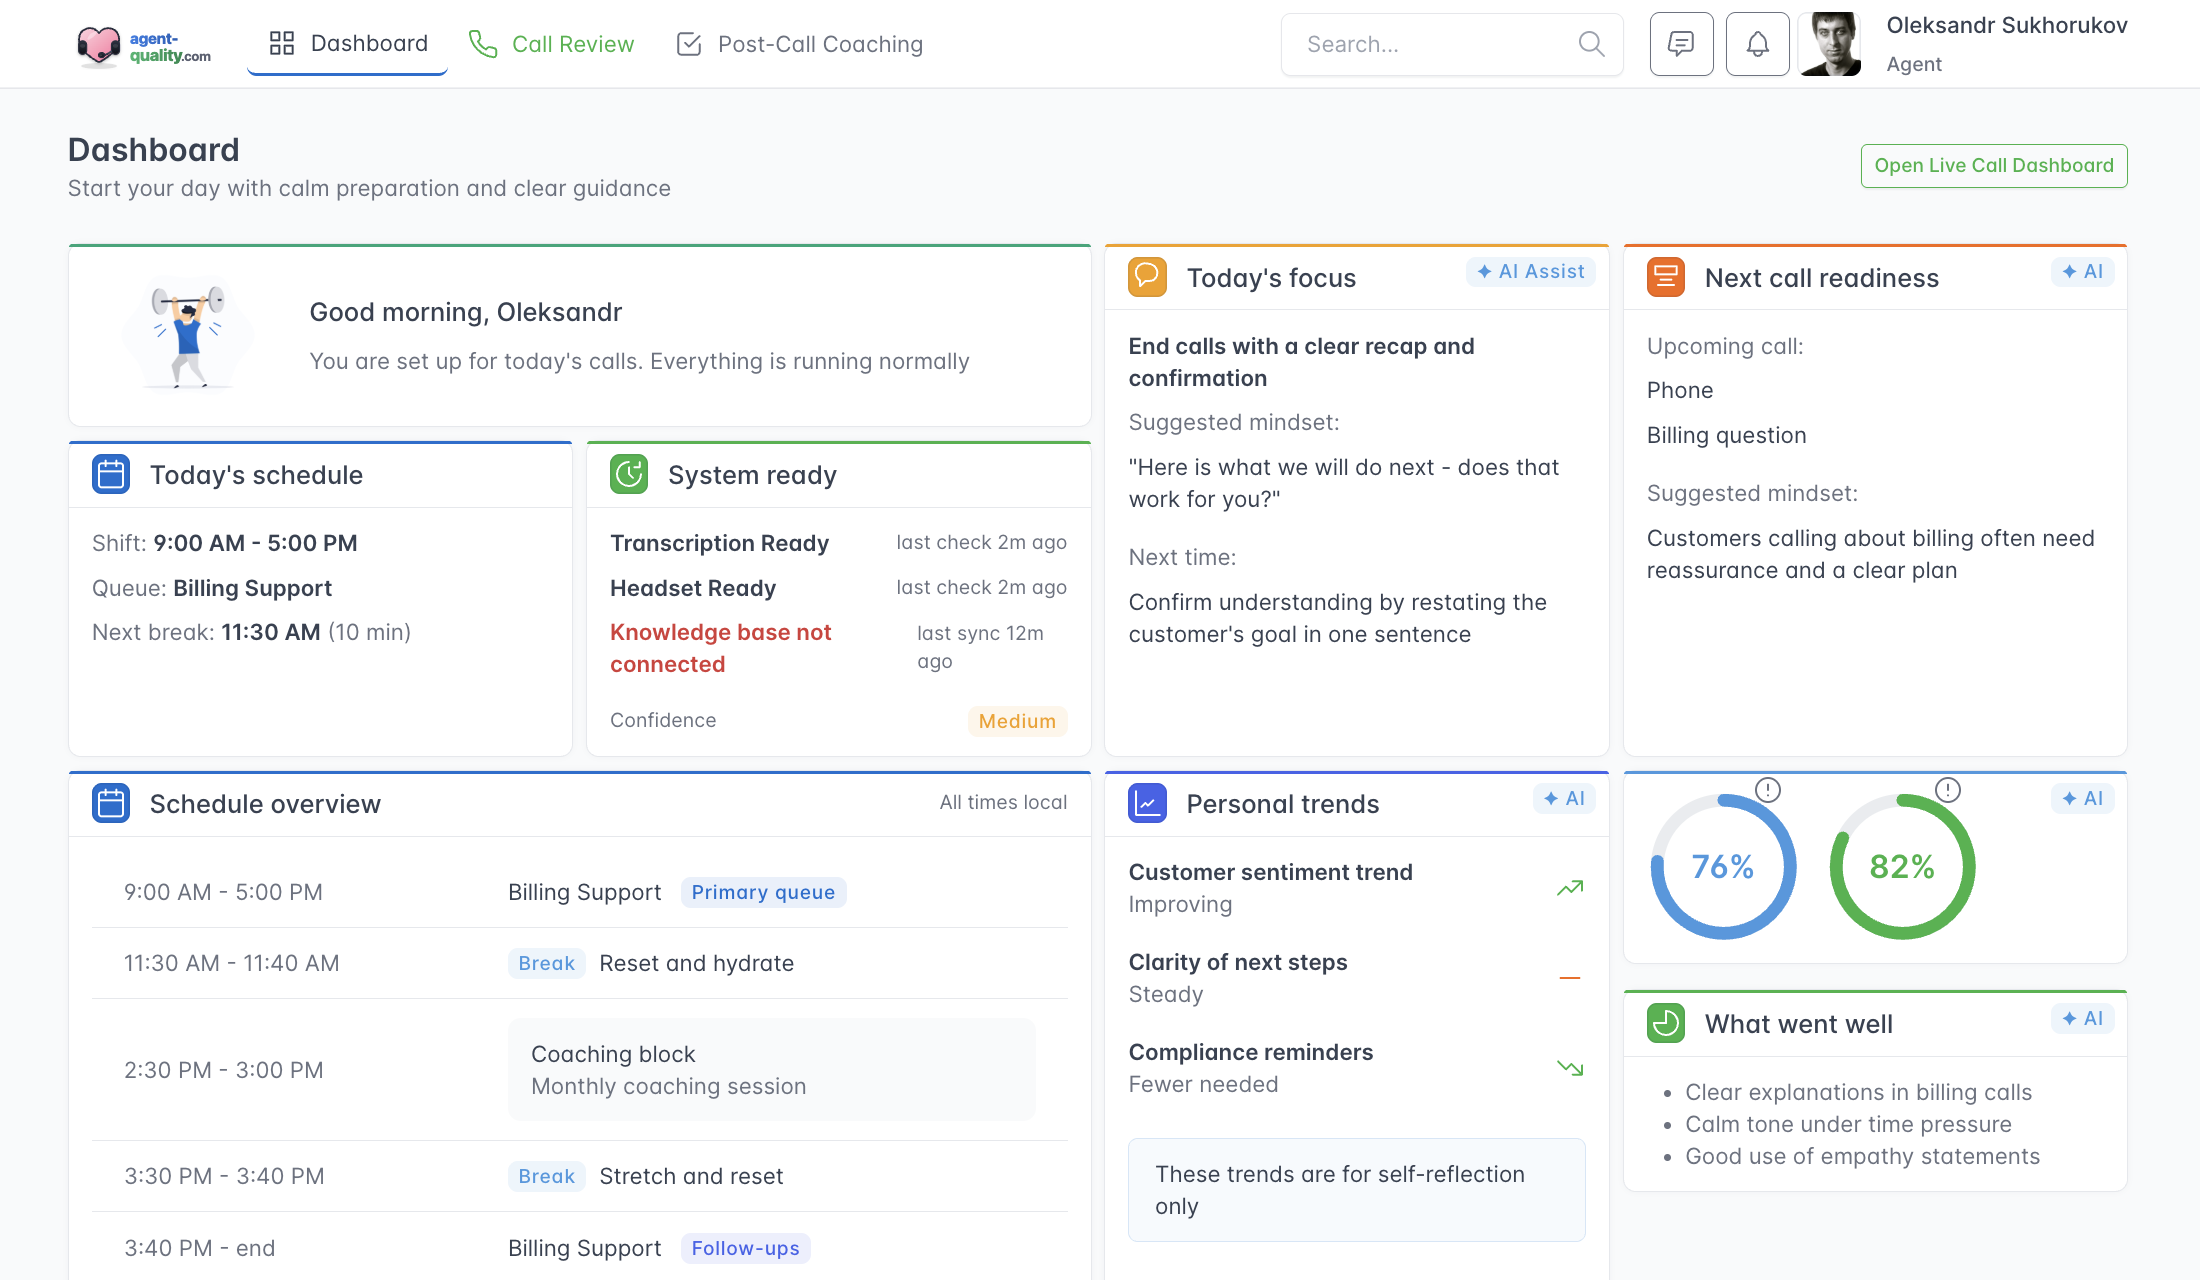The image size is (2200, 1280).
Task: Click the System ready green icon
Action: tap(629, 474)
